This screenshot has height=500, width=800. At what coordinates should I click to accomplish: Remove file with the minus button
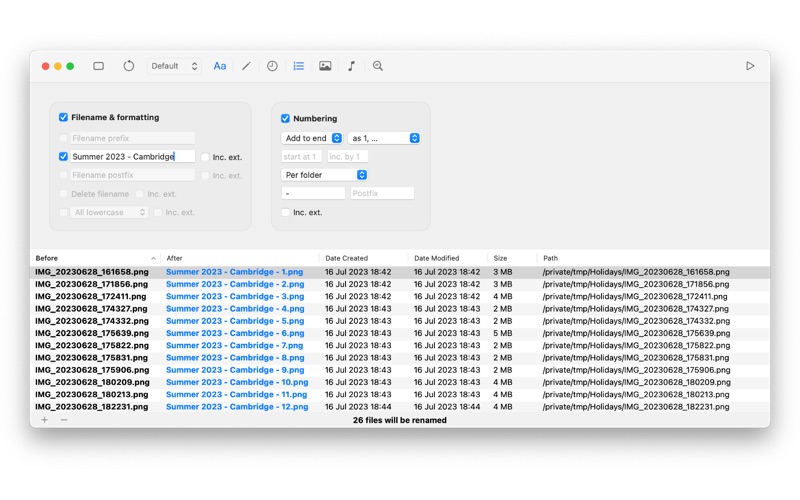tap(64, 420)
